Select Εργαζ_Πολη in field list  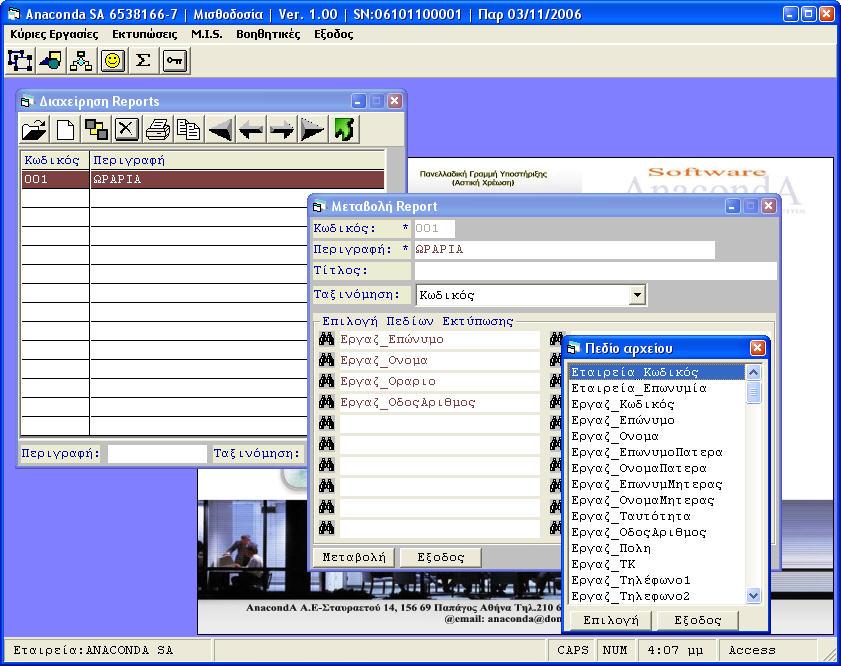656,549
